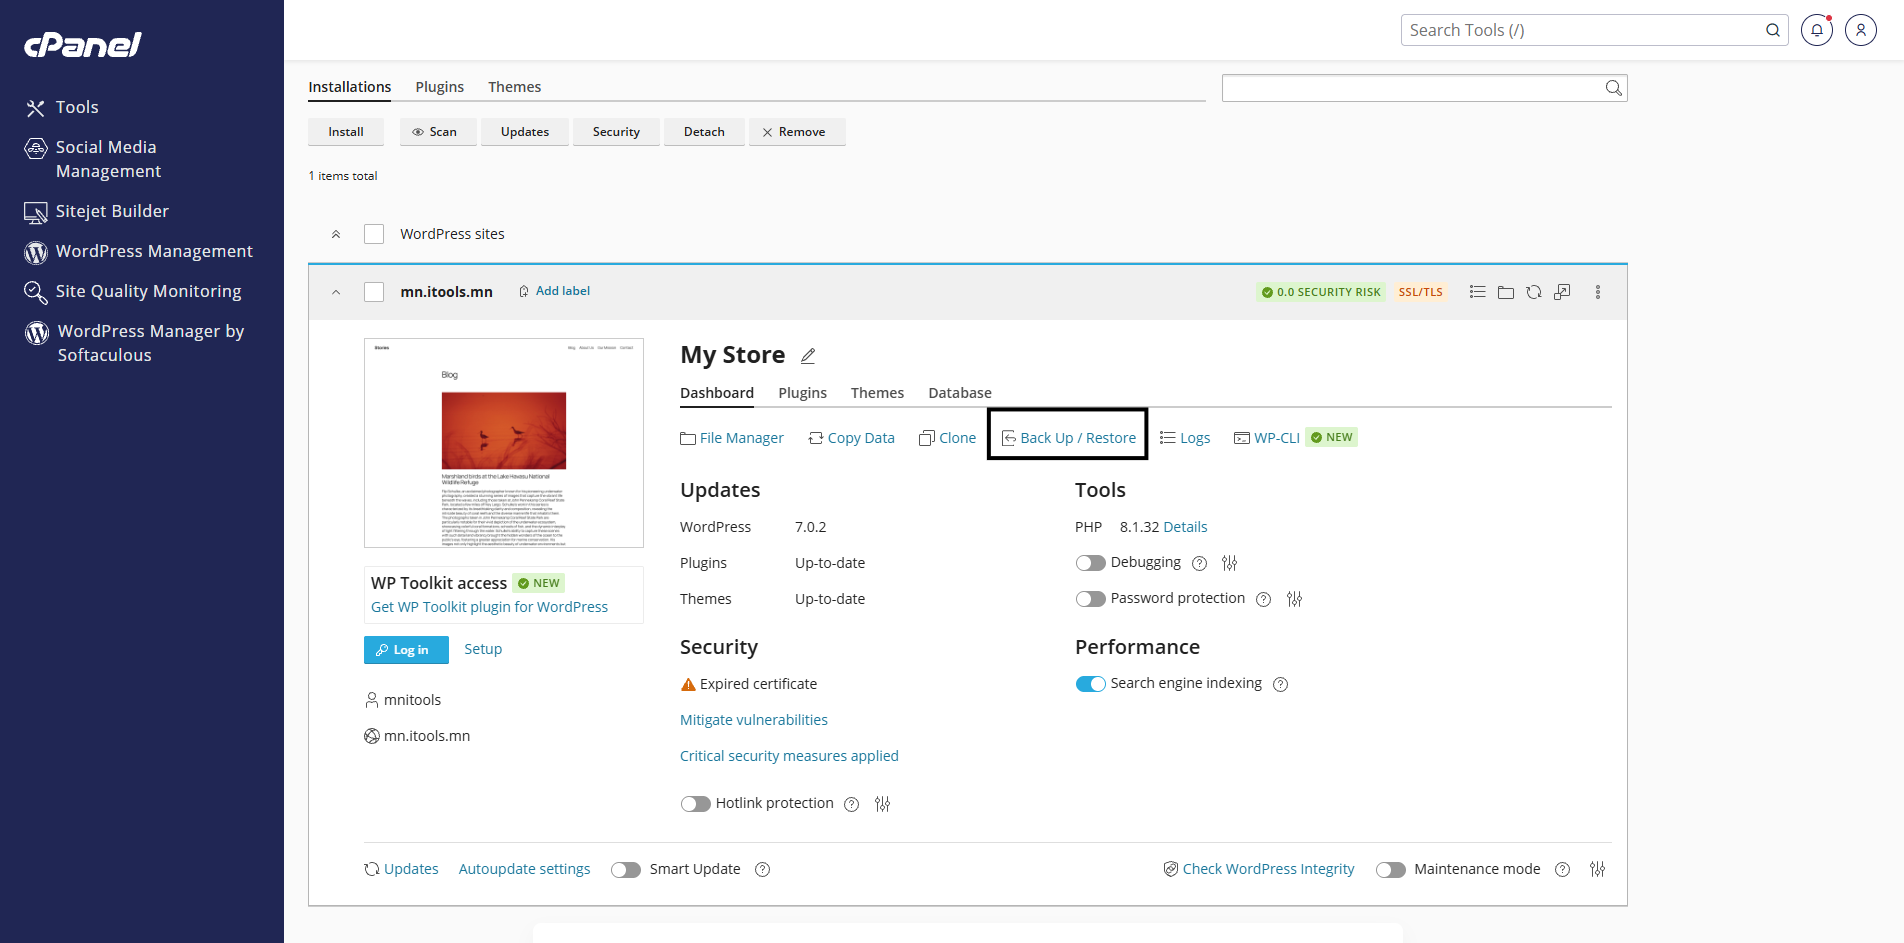Show help for Search engine indexing
This screenshot has height=943, width=1904.
(x=1281, y=684)
